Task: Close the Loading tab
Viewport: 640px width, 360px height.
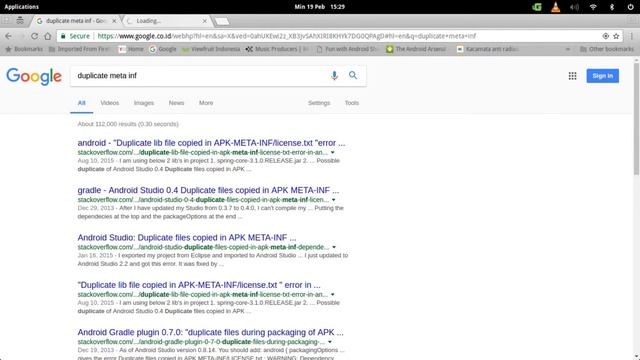Action: [204, 20]
